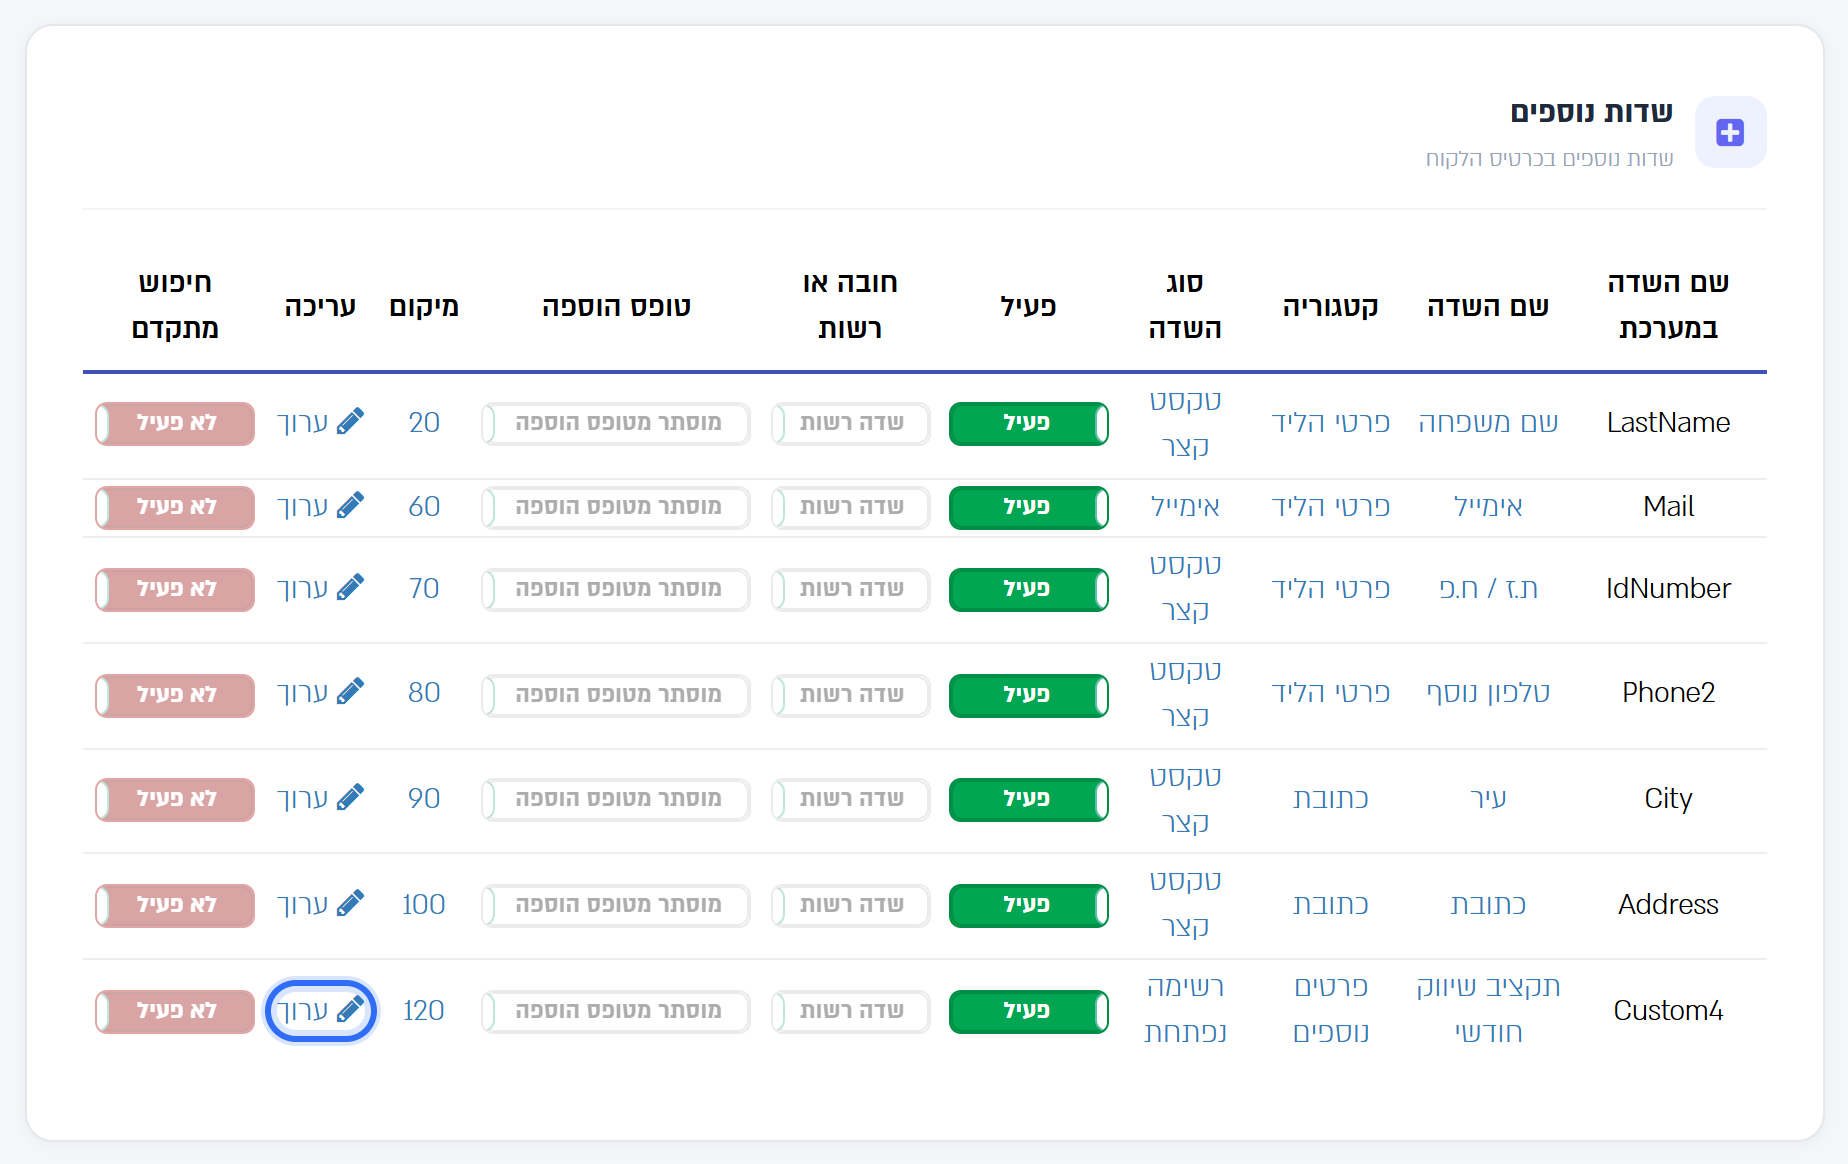Disable the active switch in Mail row
The image size is (1848, 1164).
(1028, 508)
